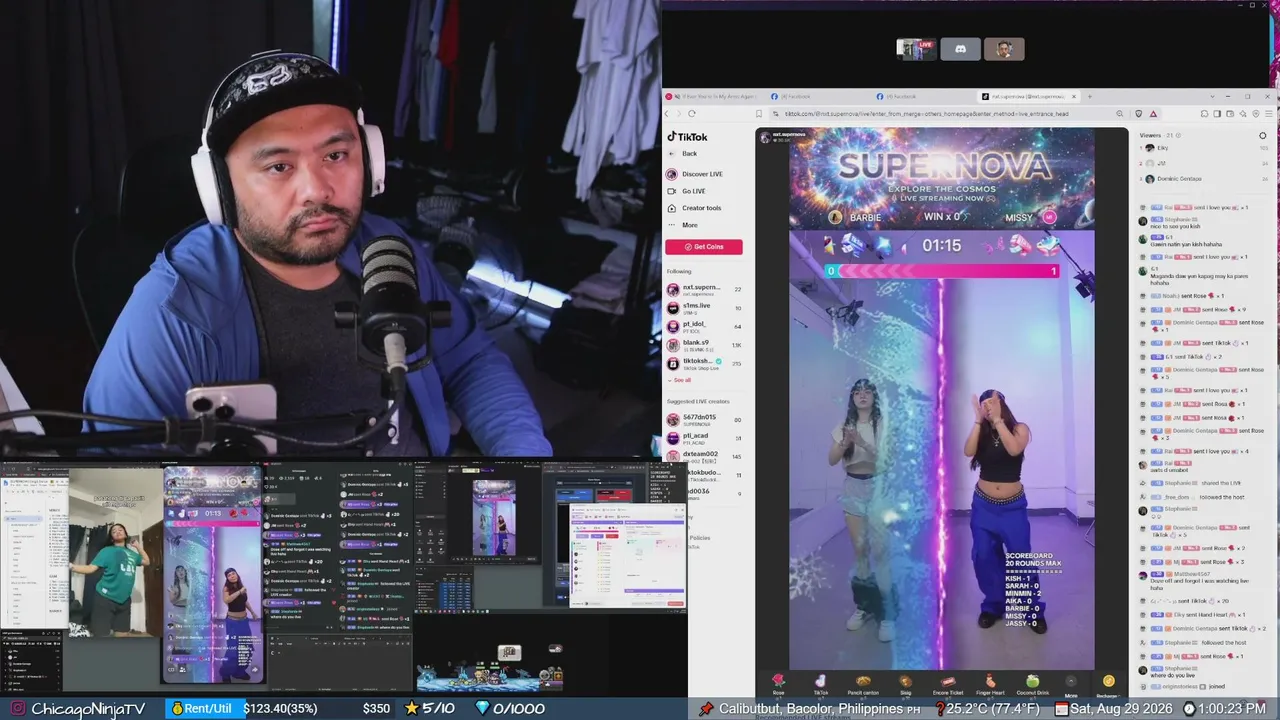Image resolution: width=1280 pixels, height=720 pixels.
Task: Send a Coconut Drink gift
Action: pos(1032,684)
